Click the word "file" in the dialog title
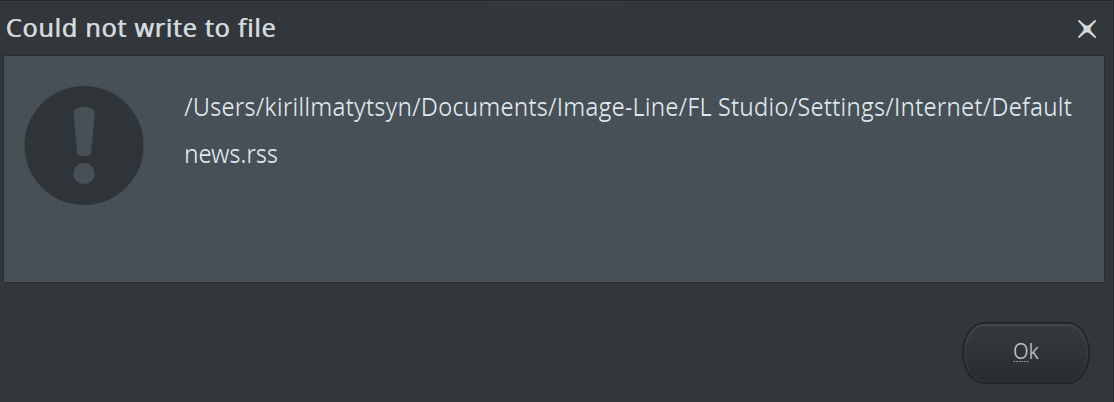The height and width of the screenshot is (402, 1114). point(255,28)
